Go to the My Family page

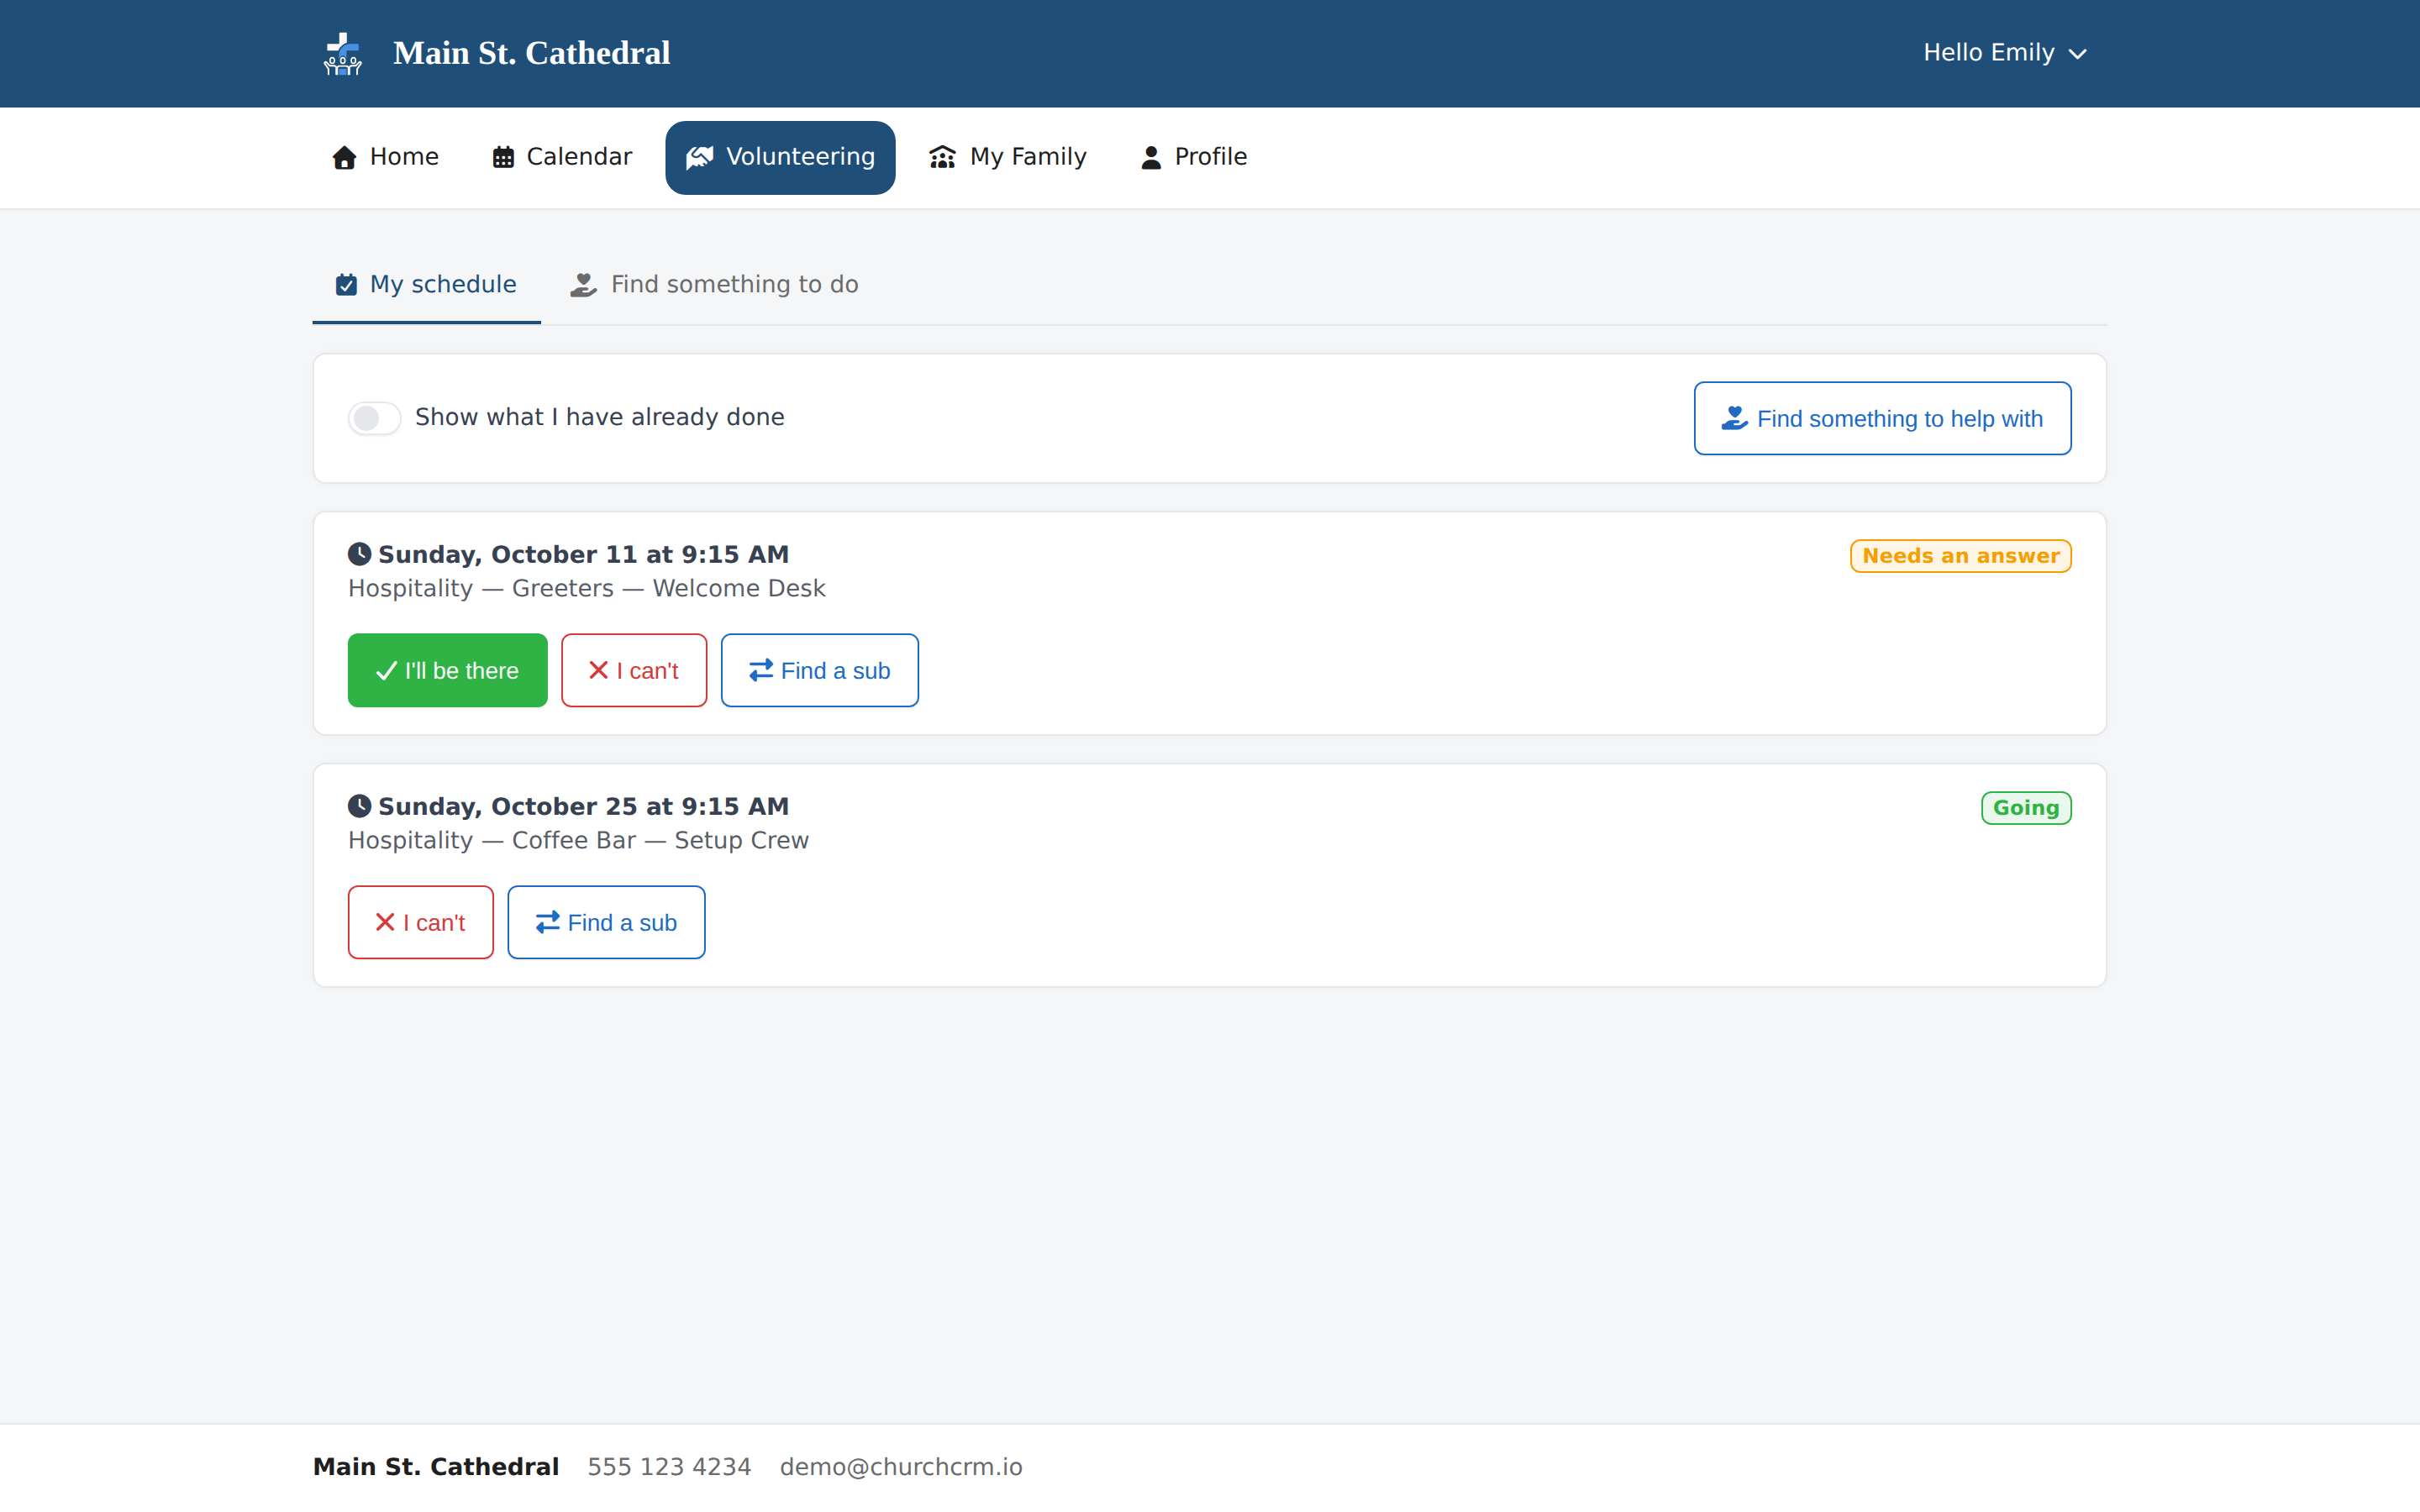(x=1008, y=158)
